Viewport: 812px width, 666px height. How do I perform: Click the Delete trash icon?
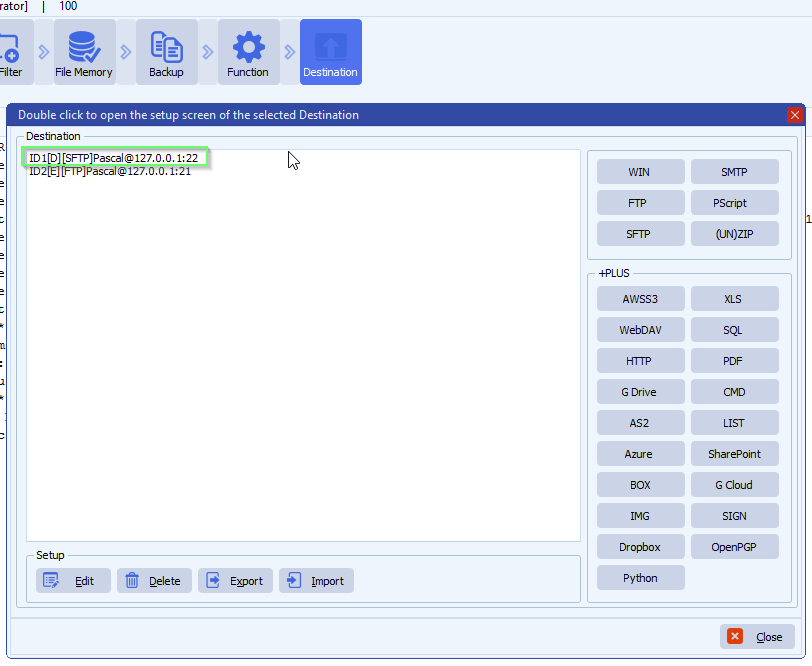coord(132,581)
